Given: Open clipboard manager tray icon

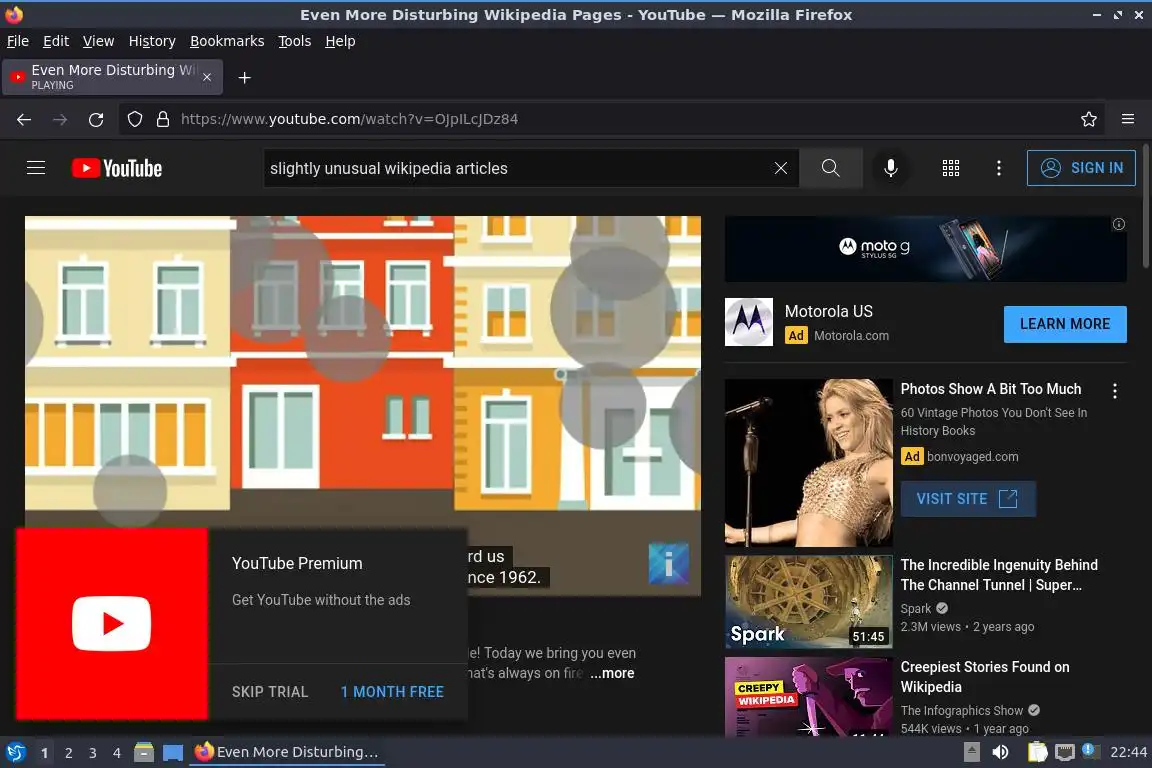Looking at the screenshot, I should coord(1037,752).
